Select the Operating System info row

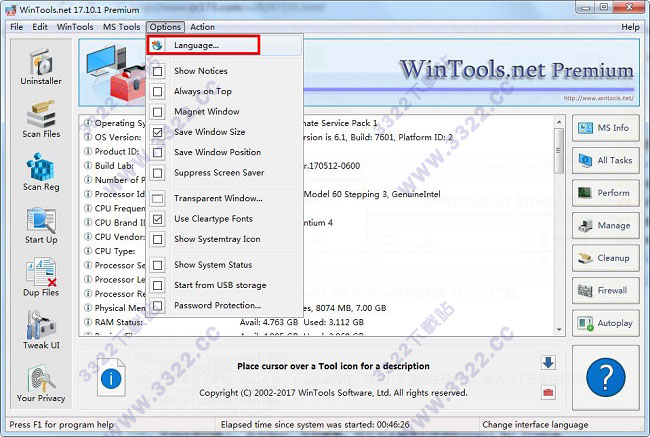tap(317, 123)
